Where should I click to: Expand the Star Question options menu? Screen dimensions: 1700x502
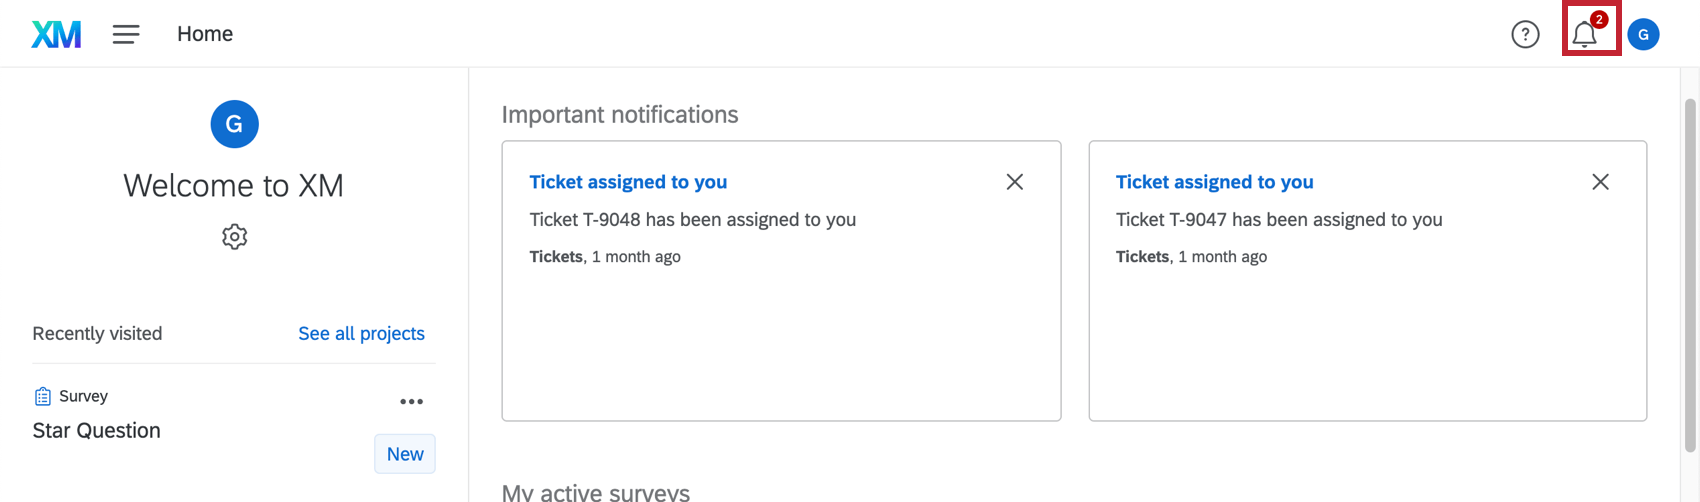pos(411,402)
